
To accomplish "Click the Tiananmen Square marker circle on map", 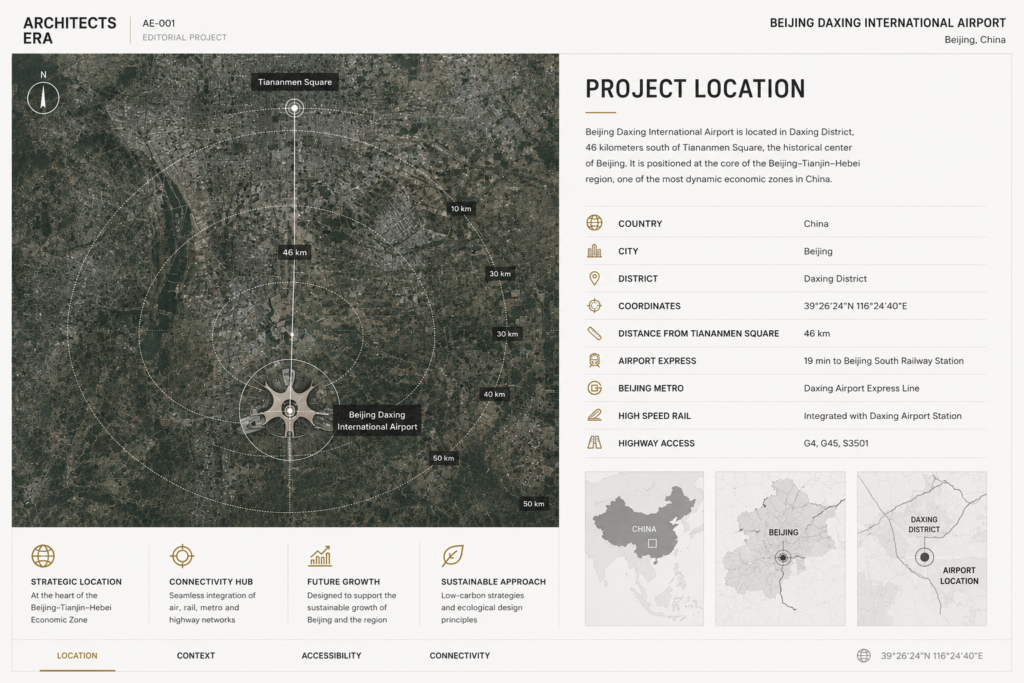I will tap(295, 108).
